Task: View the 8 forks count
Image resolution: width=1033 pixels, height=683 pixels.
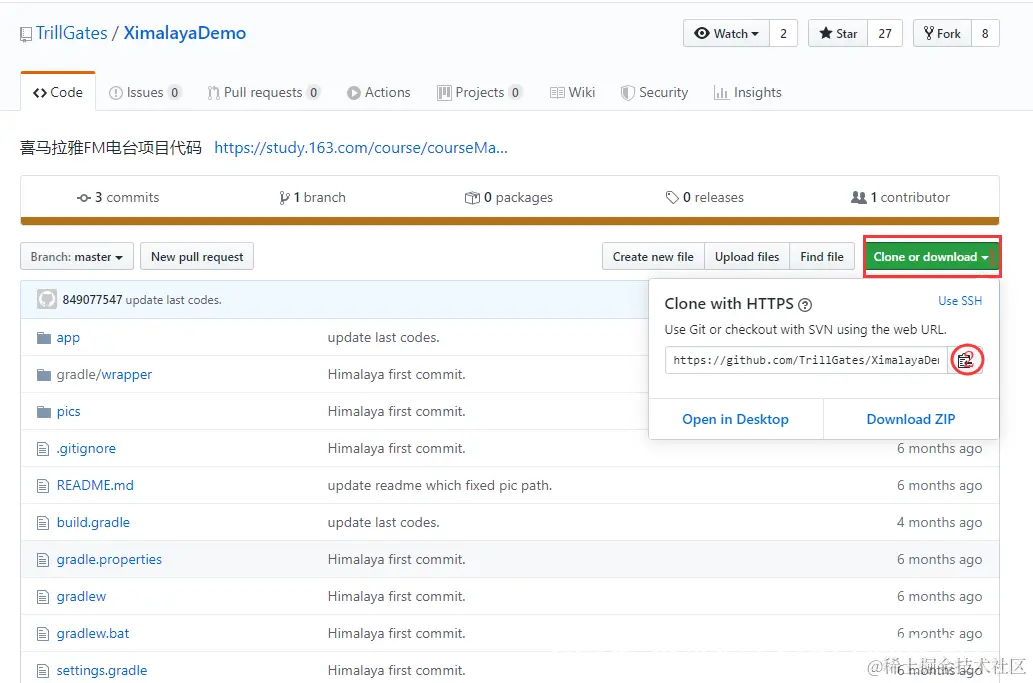Action: [x=985, y=34]
